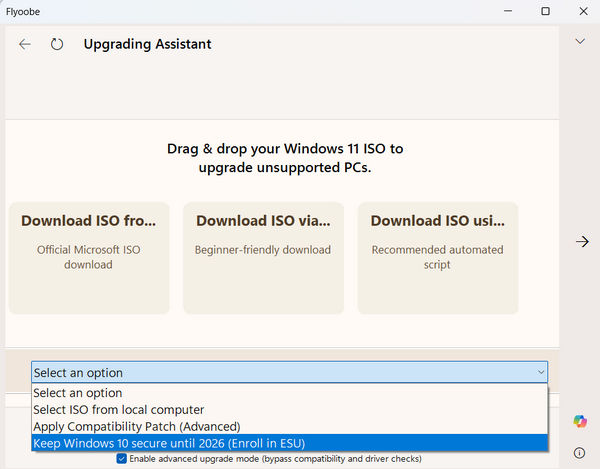
Task: Open the Download ISO fro... card
Action: coord(89,258)
